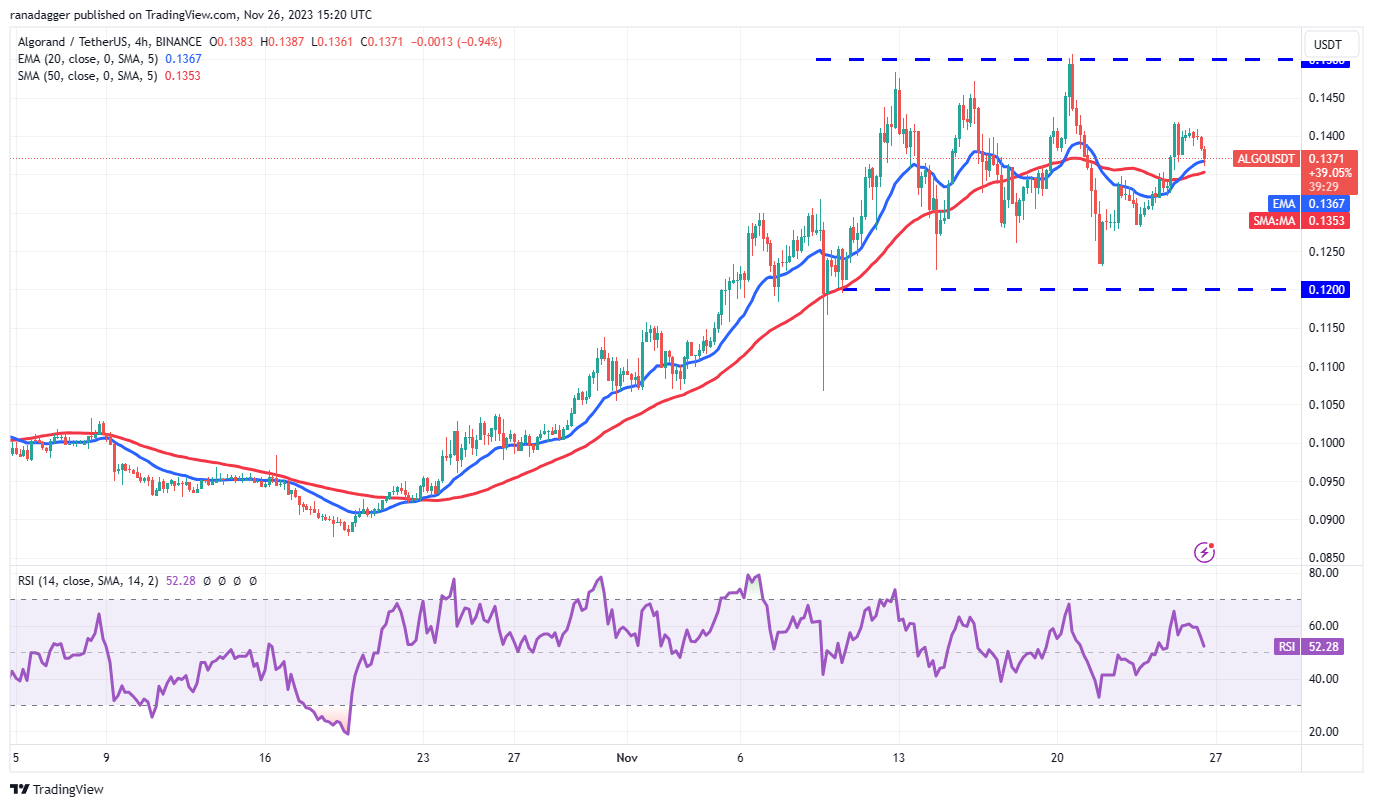Click the 0.1450 price on the scale
The image size is (1373, 807).
[1329, 98]
